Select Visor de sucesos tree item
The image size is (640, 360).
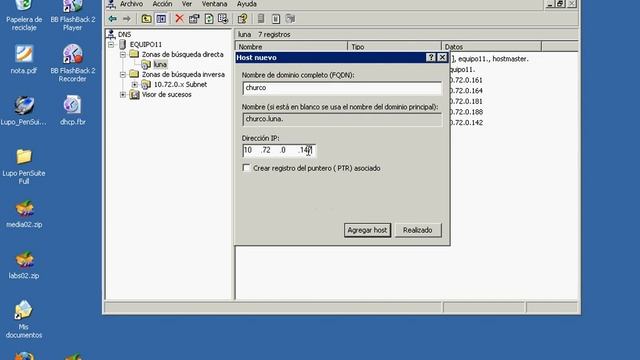(167, 95)
